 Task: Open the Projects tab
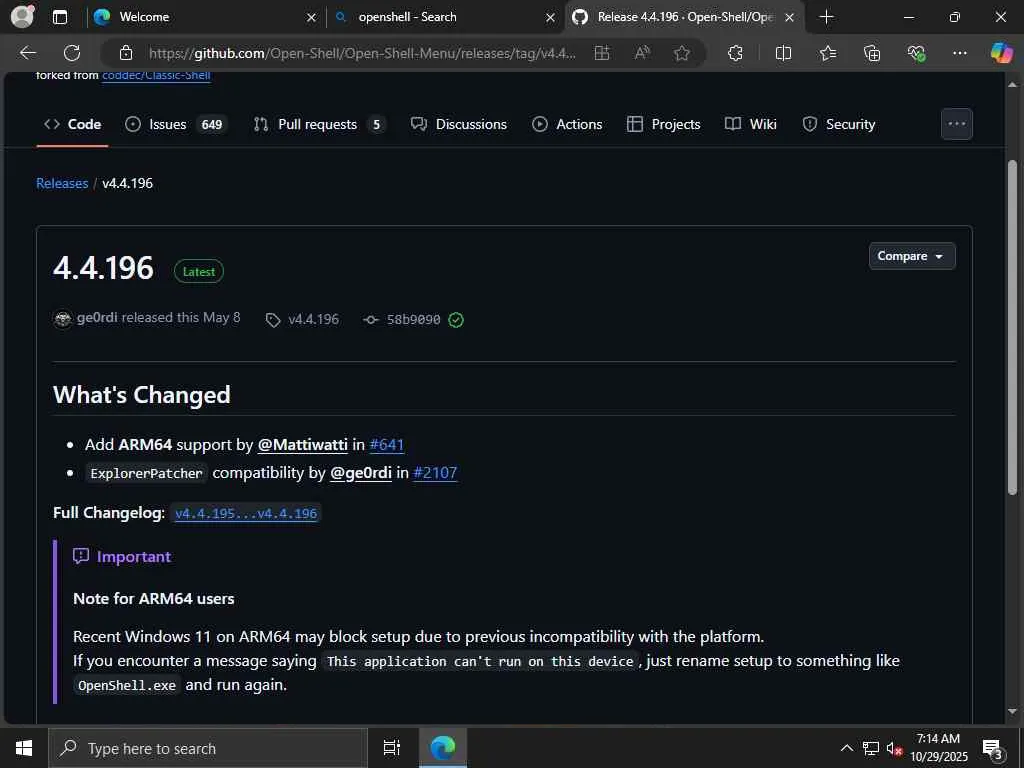pos(664,124)
